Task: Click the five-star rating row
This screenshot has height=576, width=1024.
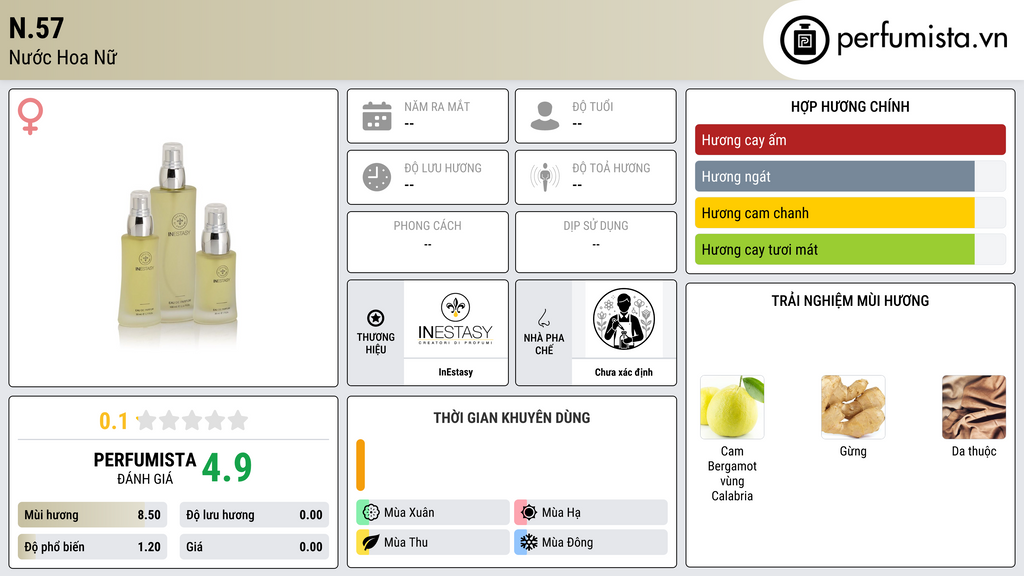Action: tap(192, 420)
